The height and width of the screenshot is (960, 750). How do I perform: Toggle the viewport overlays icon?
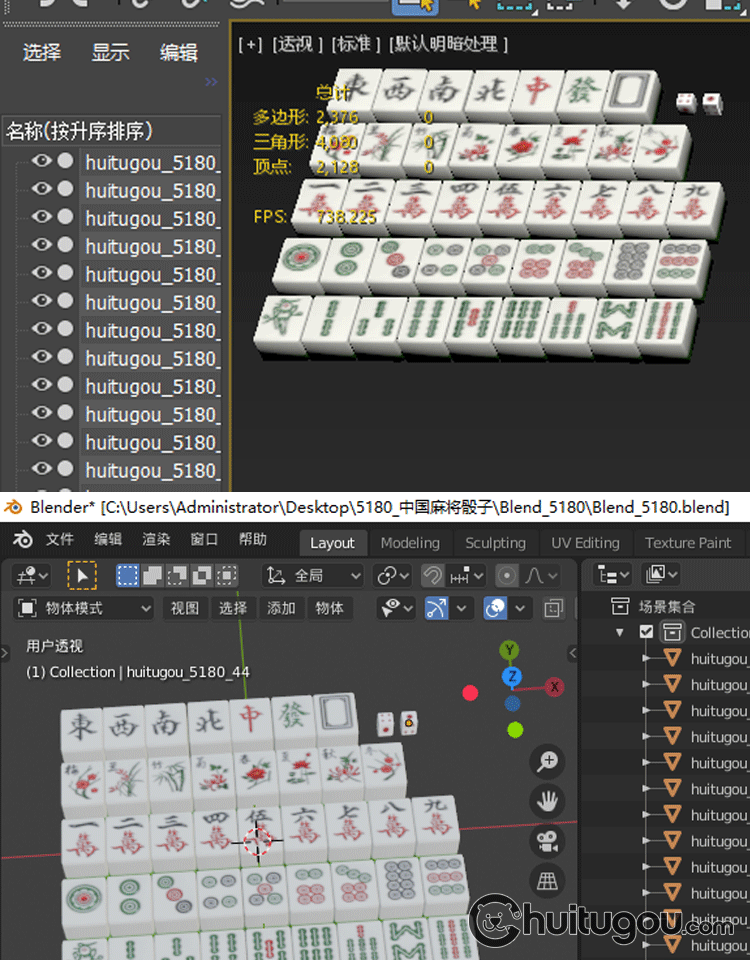495,608
